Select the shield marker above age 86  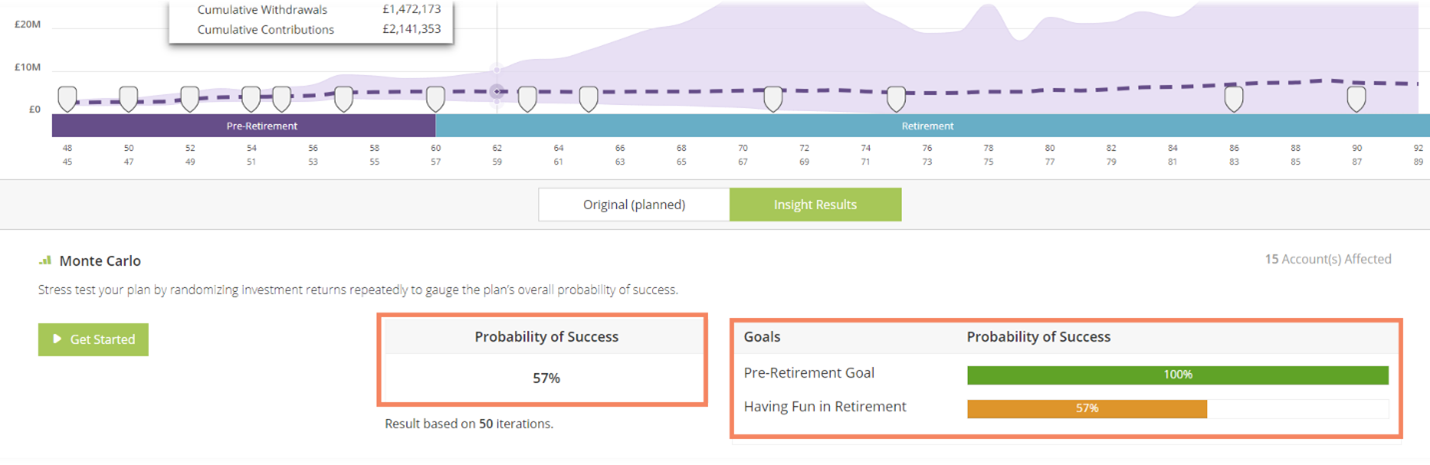point(1233,98)
